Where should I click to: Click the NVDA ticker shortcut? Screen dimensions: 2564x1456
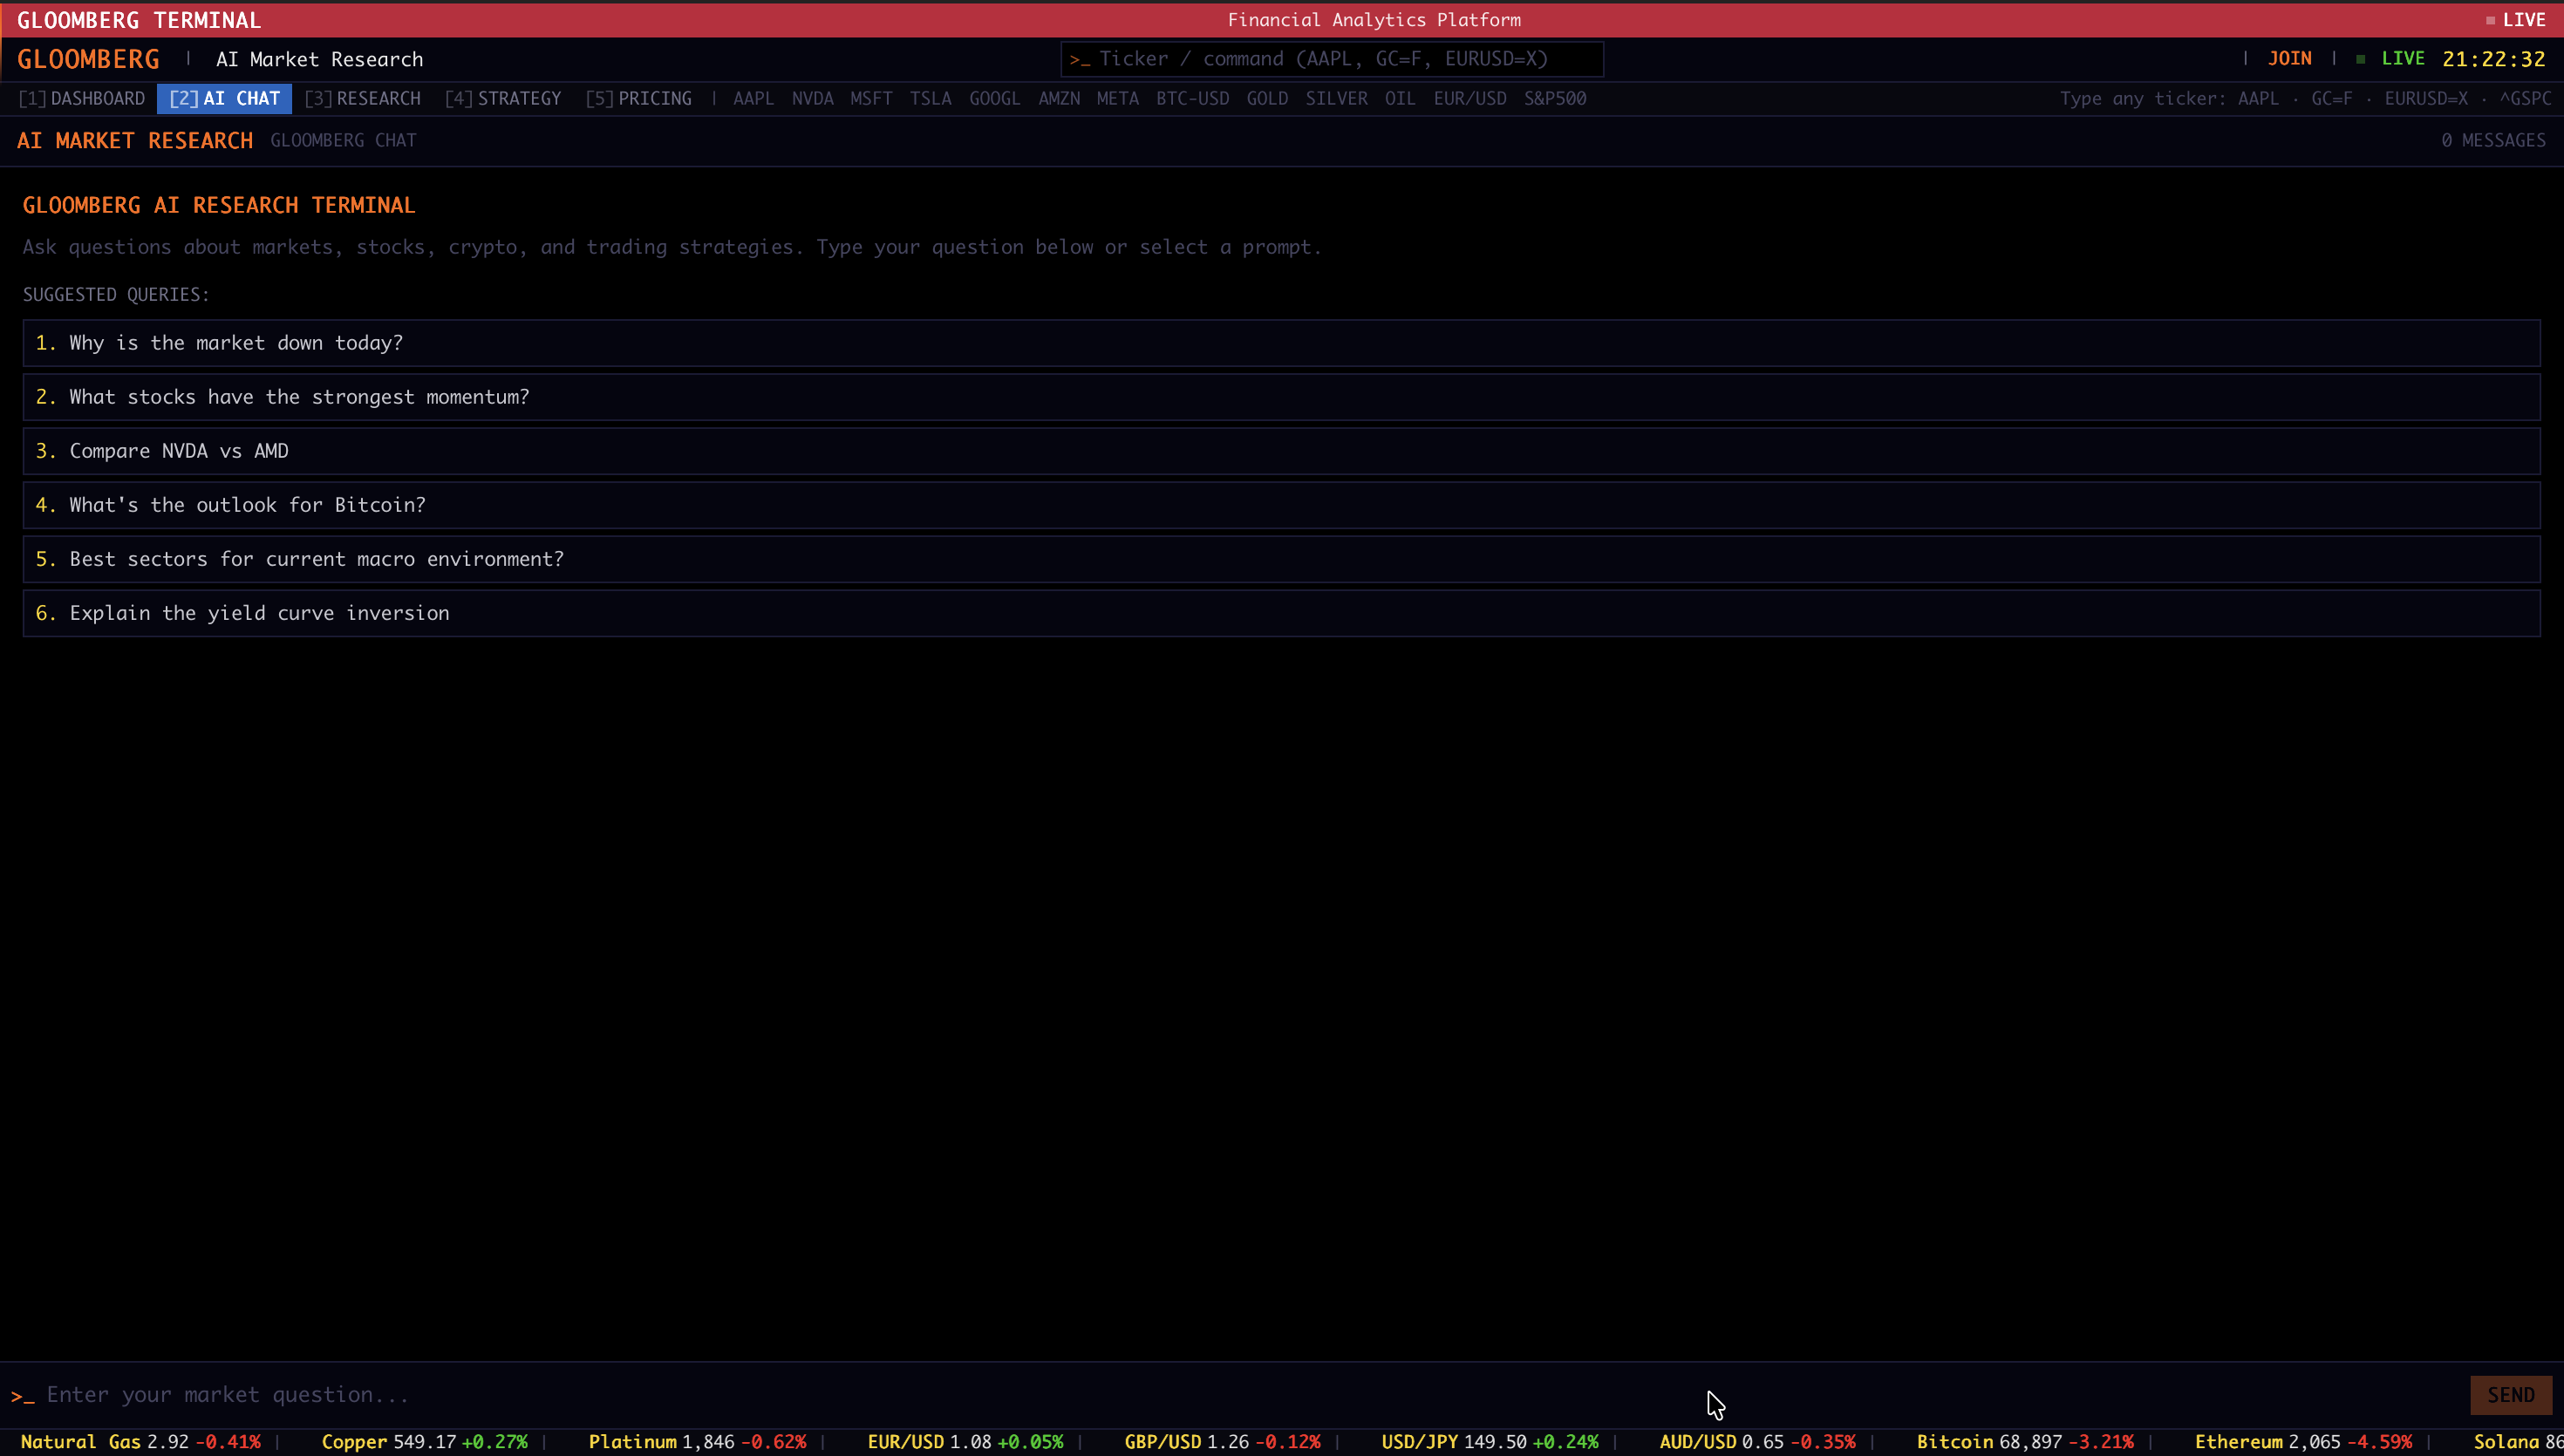812,98
